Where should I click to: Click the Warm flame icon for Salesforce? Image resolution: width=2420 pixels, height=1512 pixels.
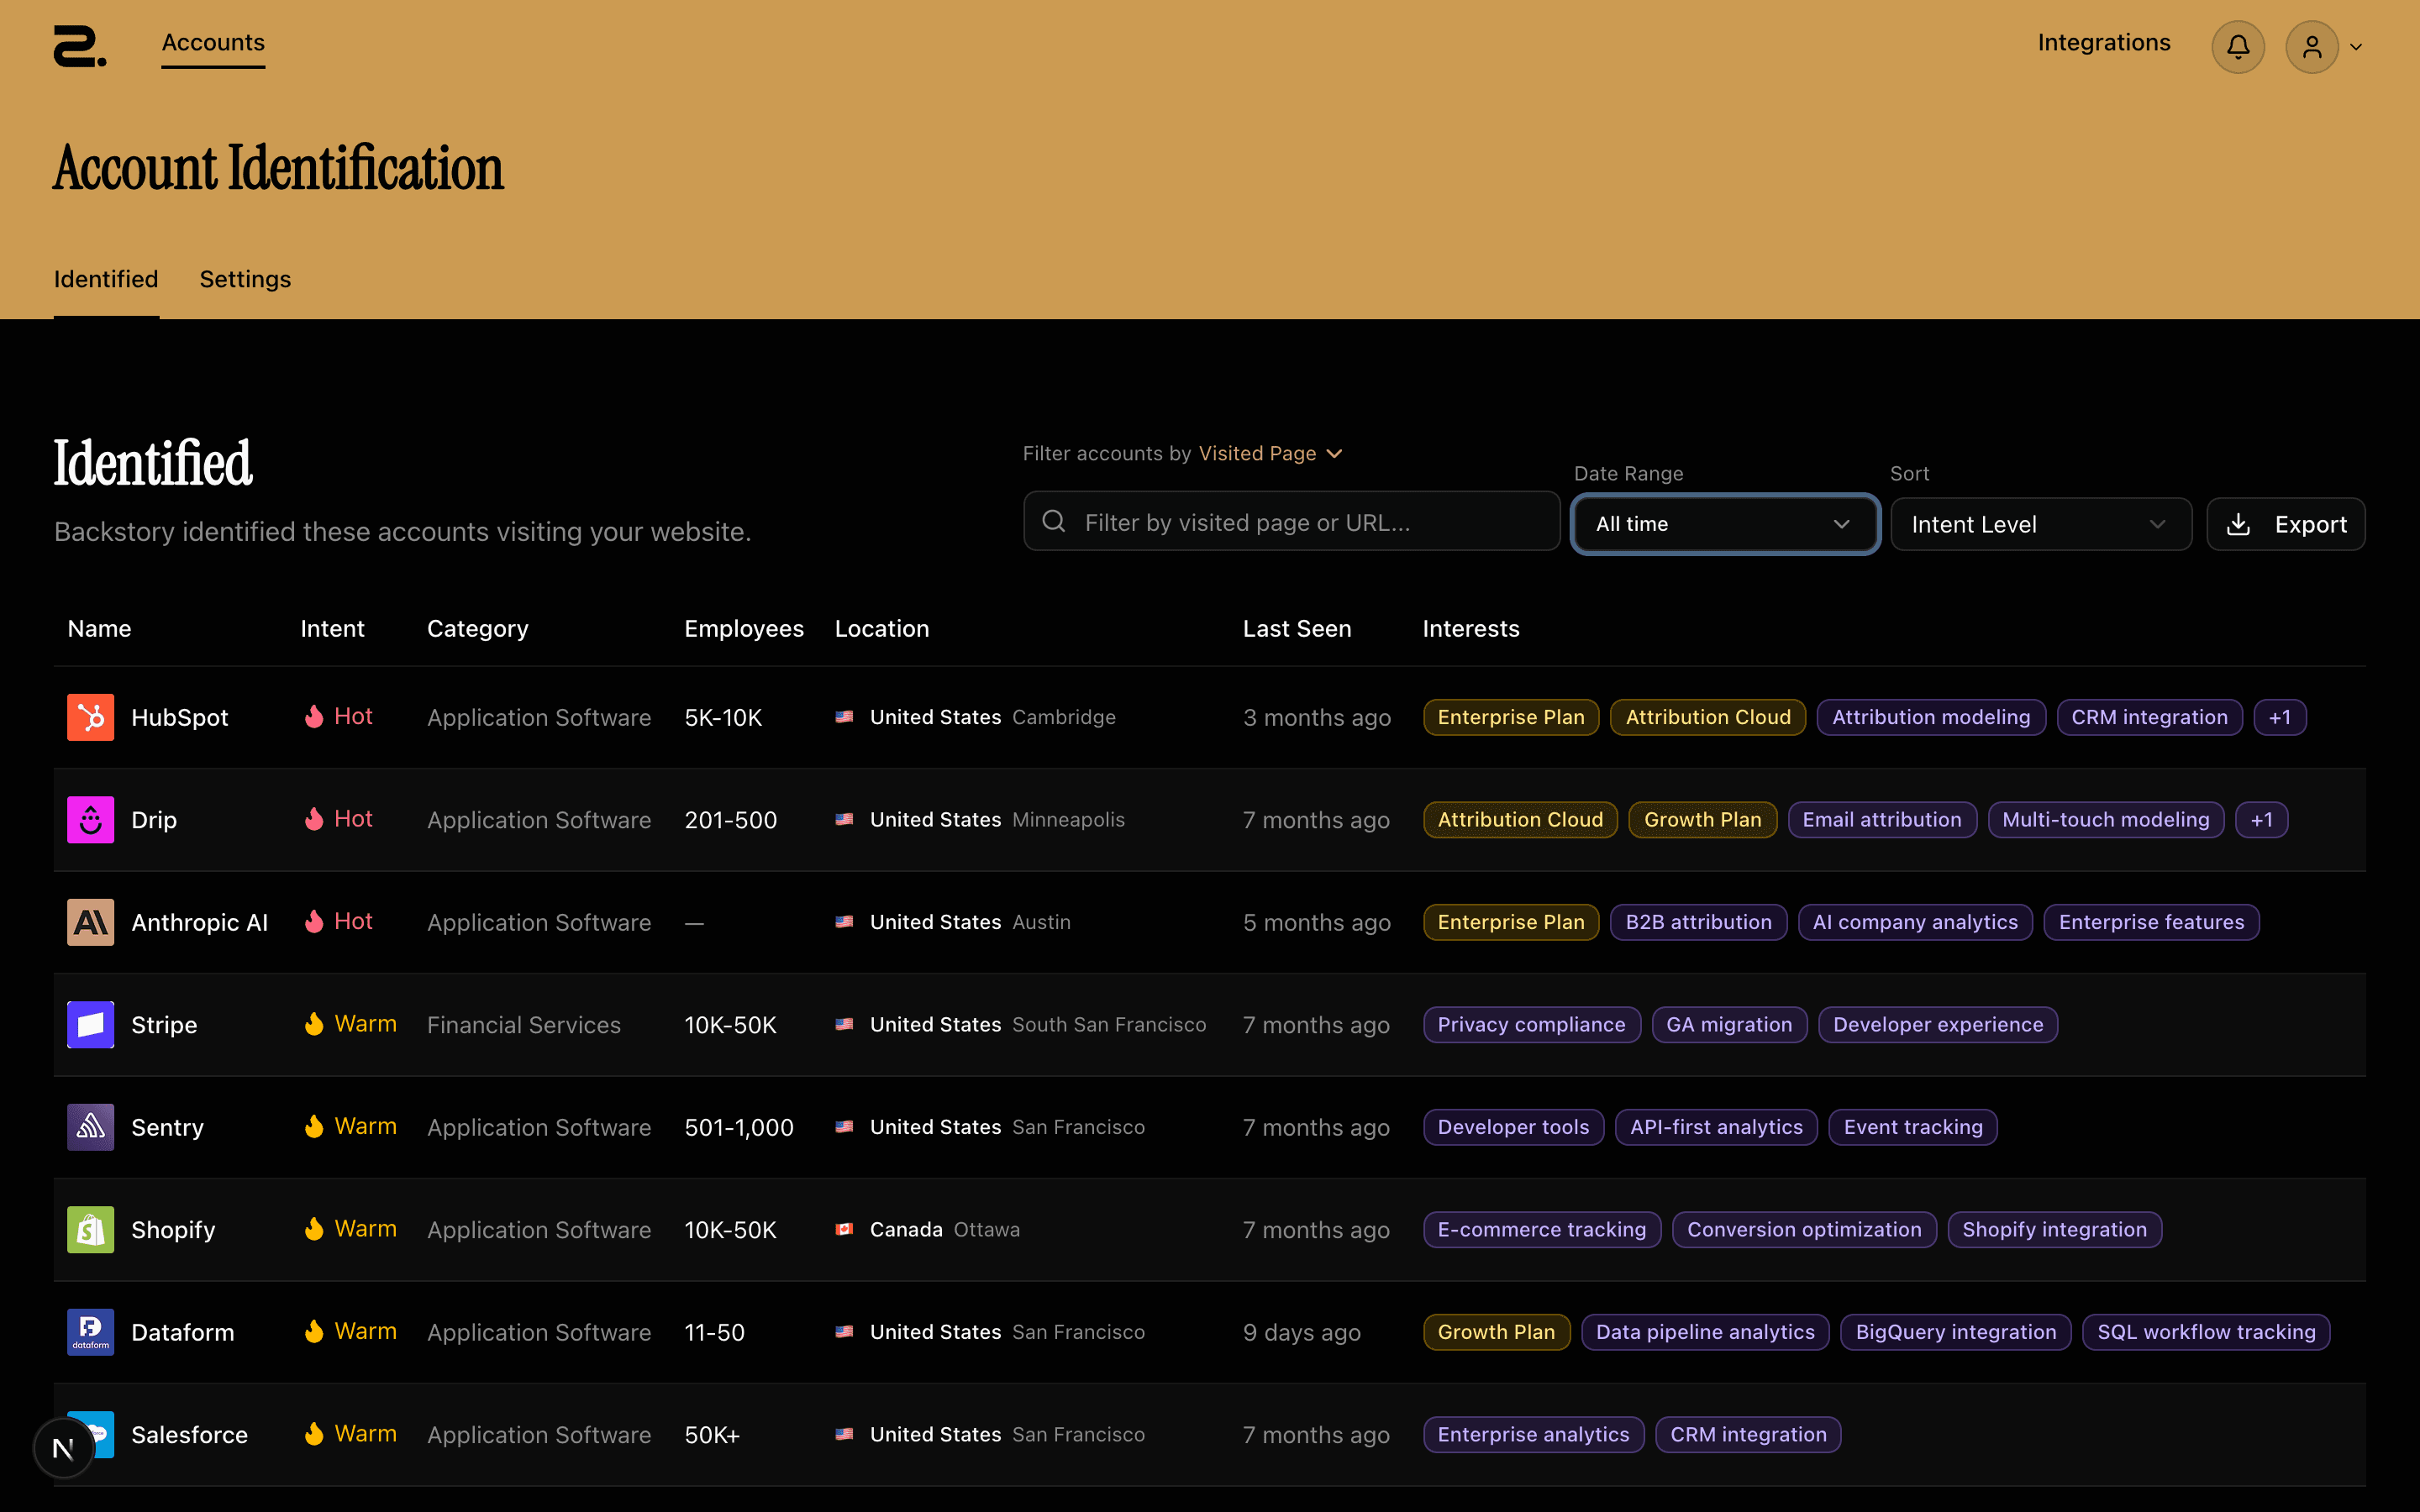coord(314,1434)
